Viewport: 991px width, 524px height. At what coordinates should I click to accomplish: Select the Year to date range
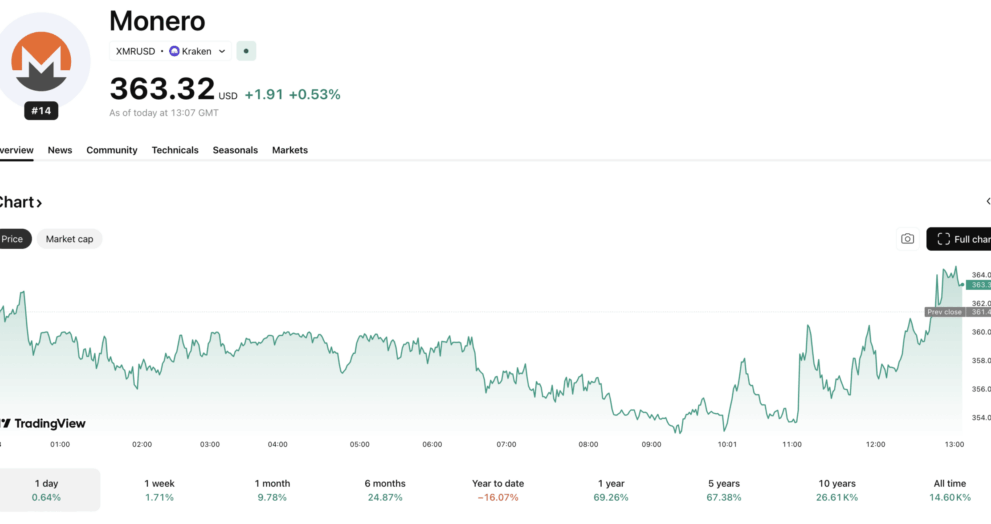click(x=497, y=489)
